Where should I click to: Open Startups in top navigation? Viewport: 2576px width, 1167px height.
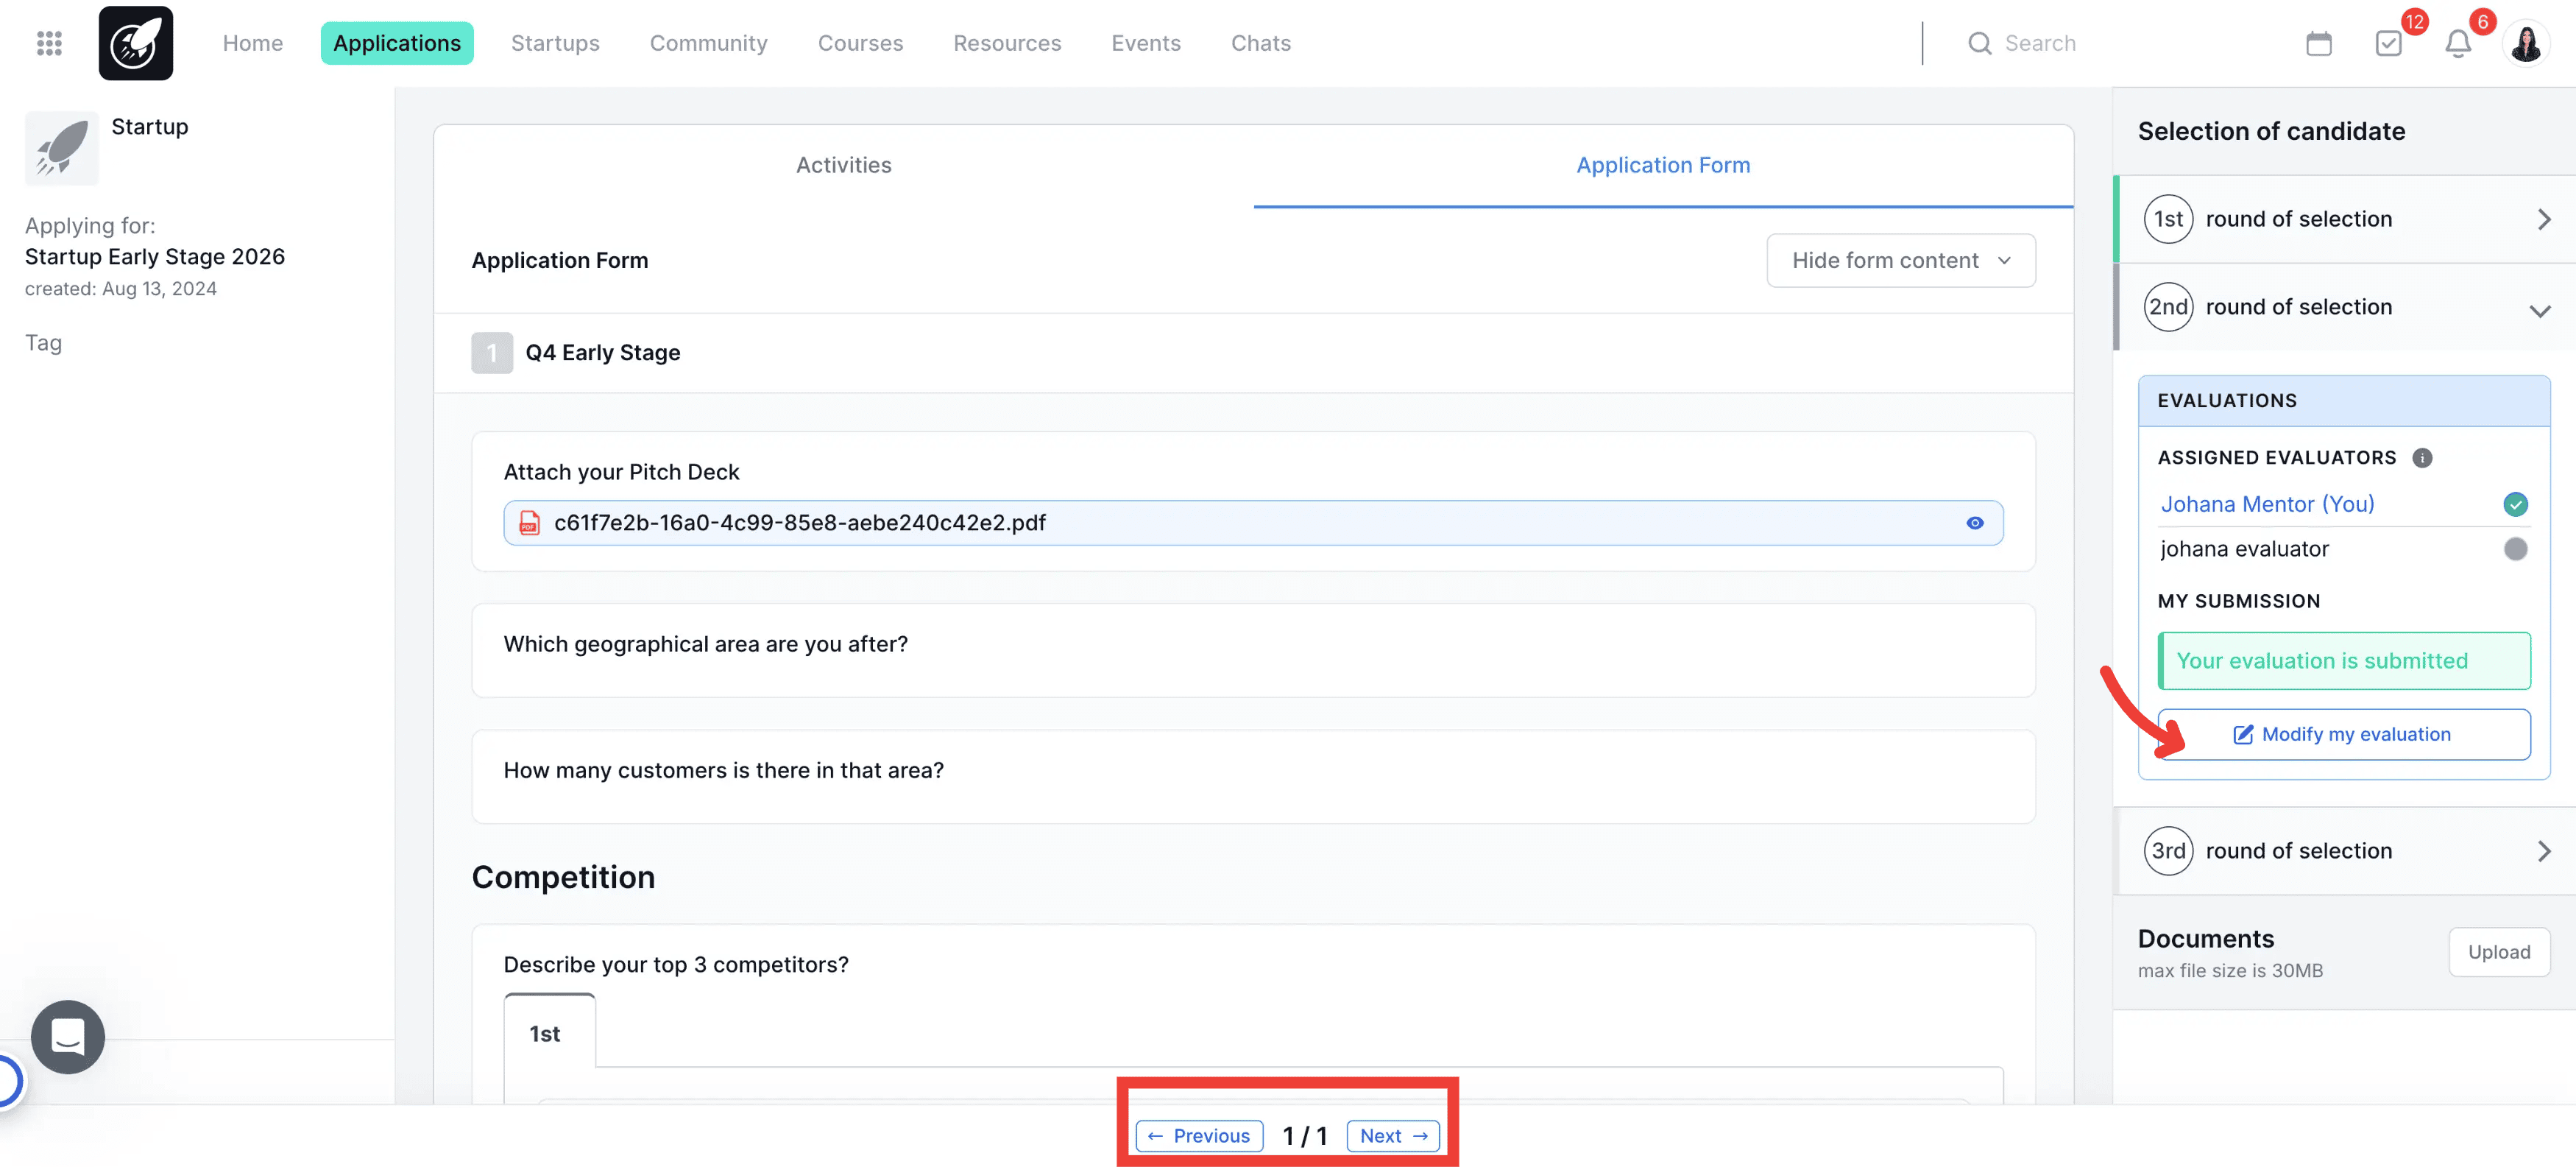555,43
